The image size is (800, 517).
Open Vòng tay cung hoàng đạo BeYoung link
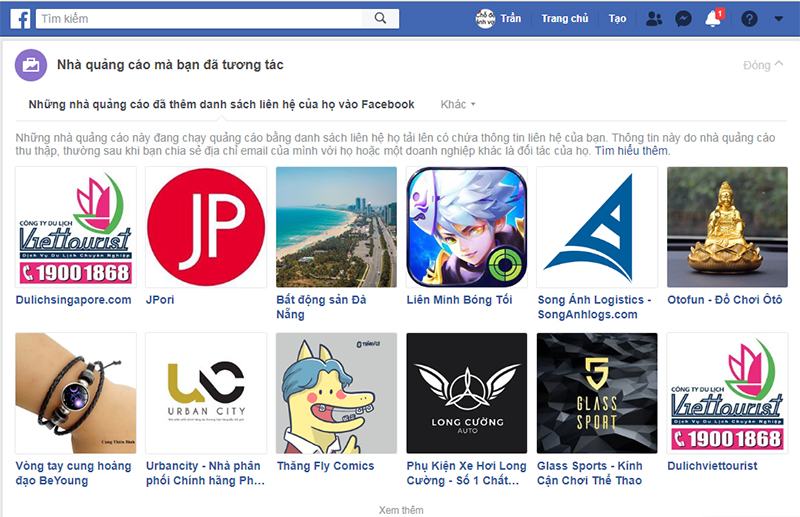(x=73, y=473)
